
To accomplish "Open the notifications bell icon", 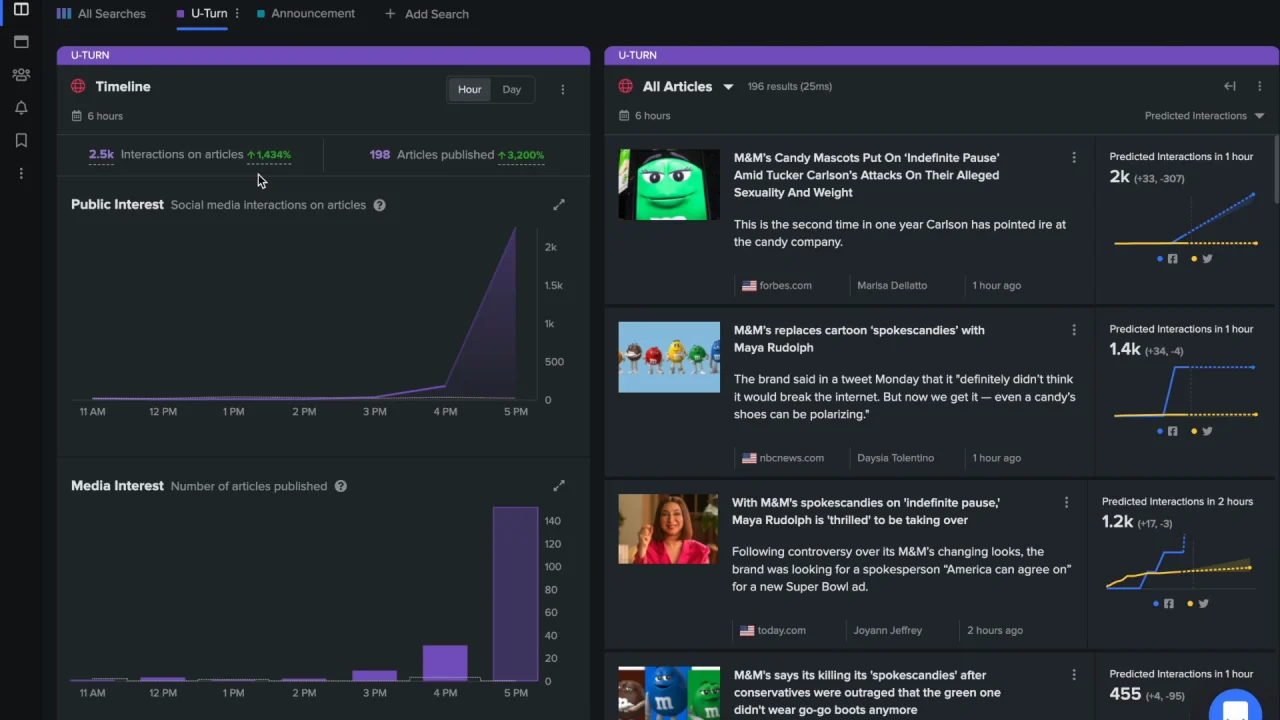I will (21, 108).
